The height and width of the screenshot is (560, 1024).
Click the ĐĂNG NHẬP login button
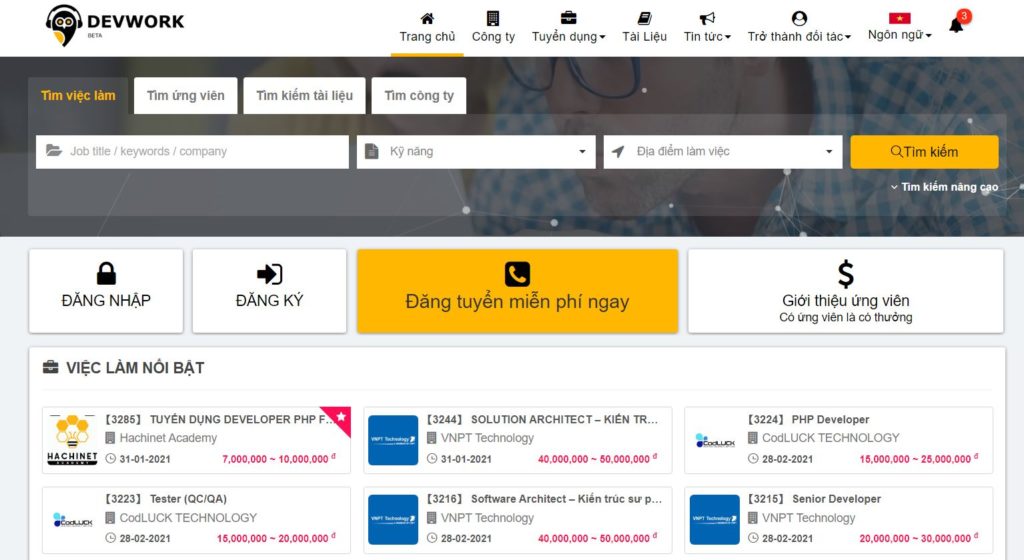106,291
